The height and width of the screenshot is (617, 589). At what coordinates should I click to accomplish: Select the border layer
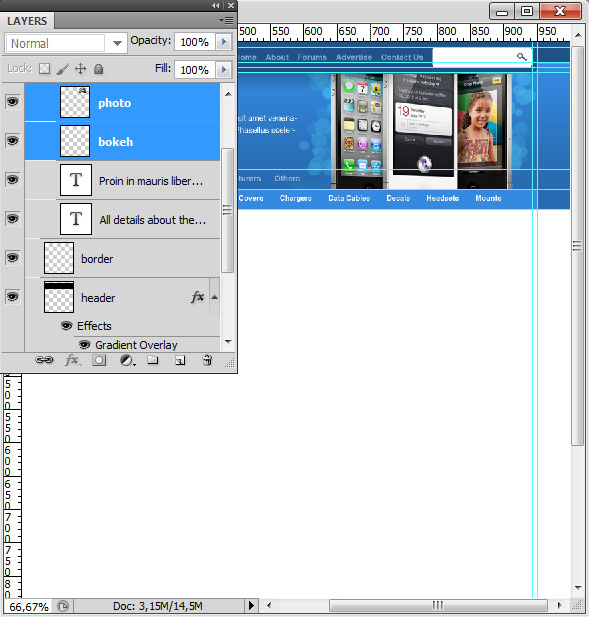[x=122, y=258]
